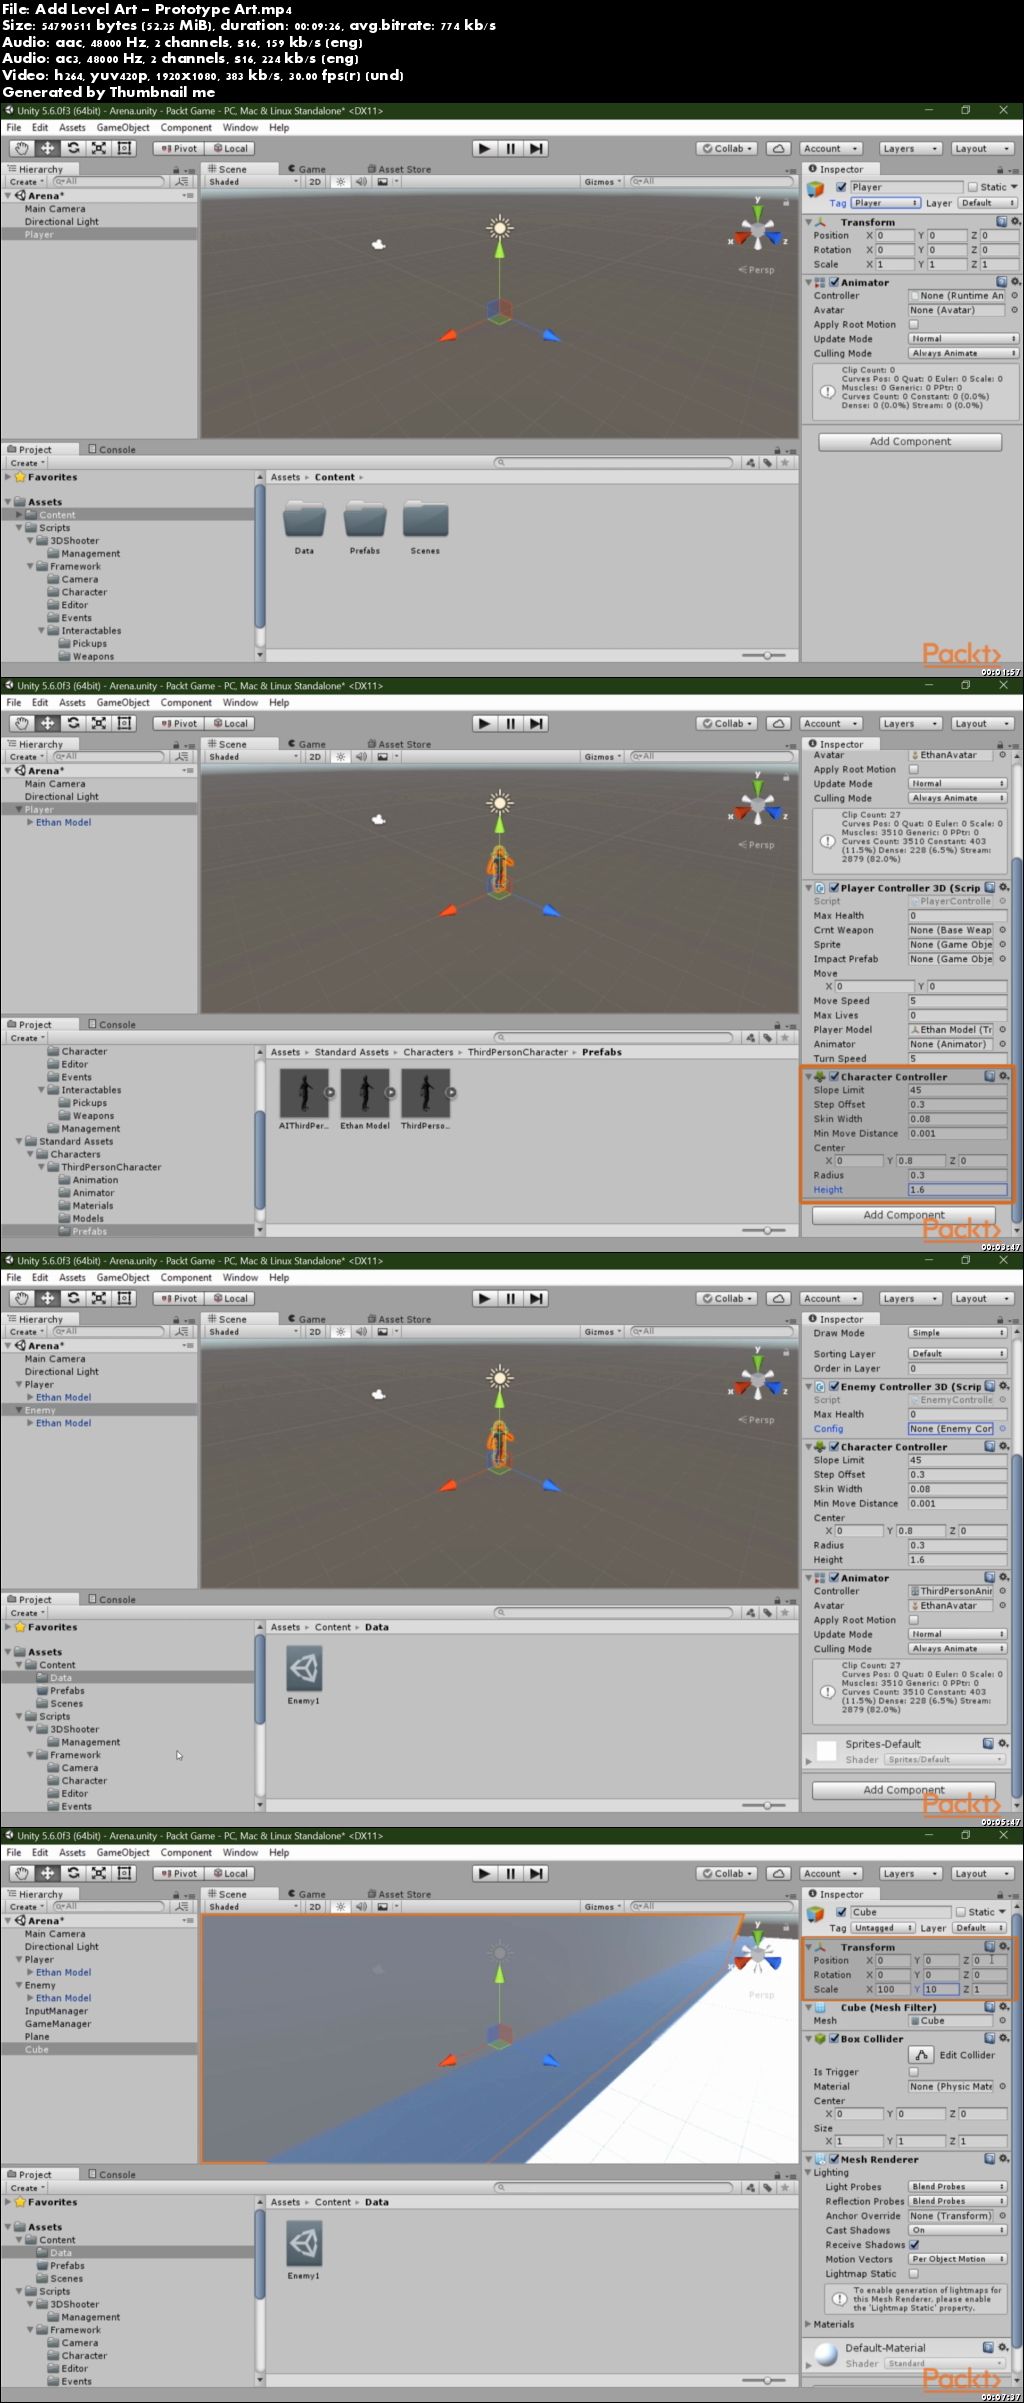Screen dimensions: 1024x2403
Task: Switch to the Console tab in the first frame
Action: pyautogui.click(x=112, y=449)
